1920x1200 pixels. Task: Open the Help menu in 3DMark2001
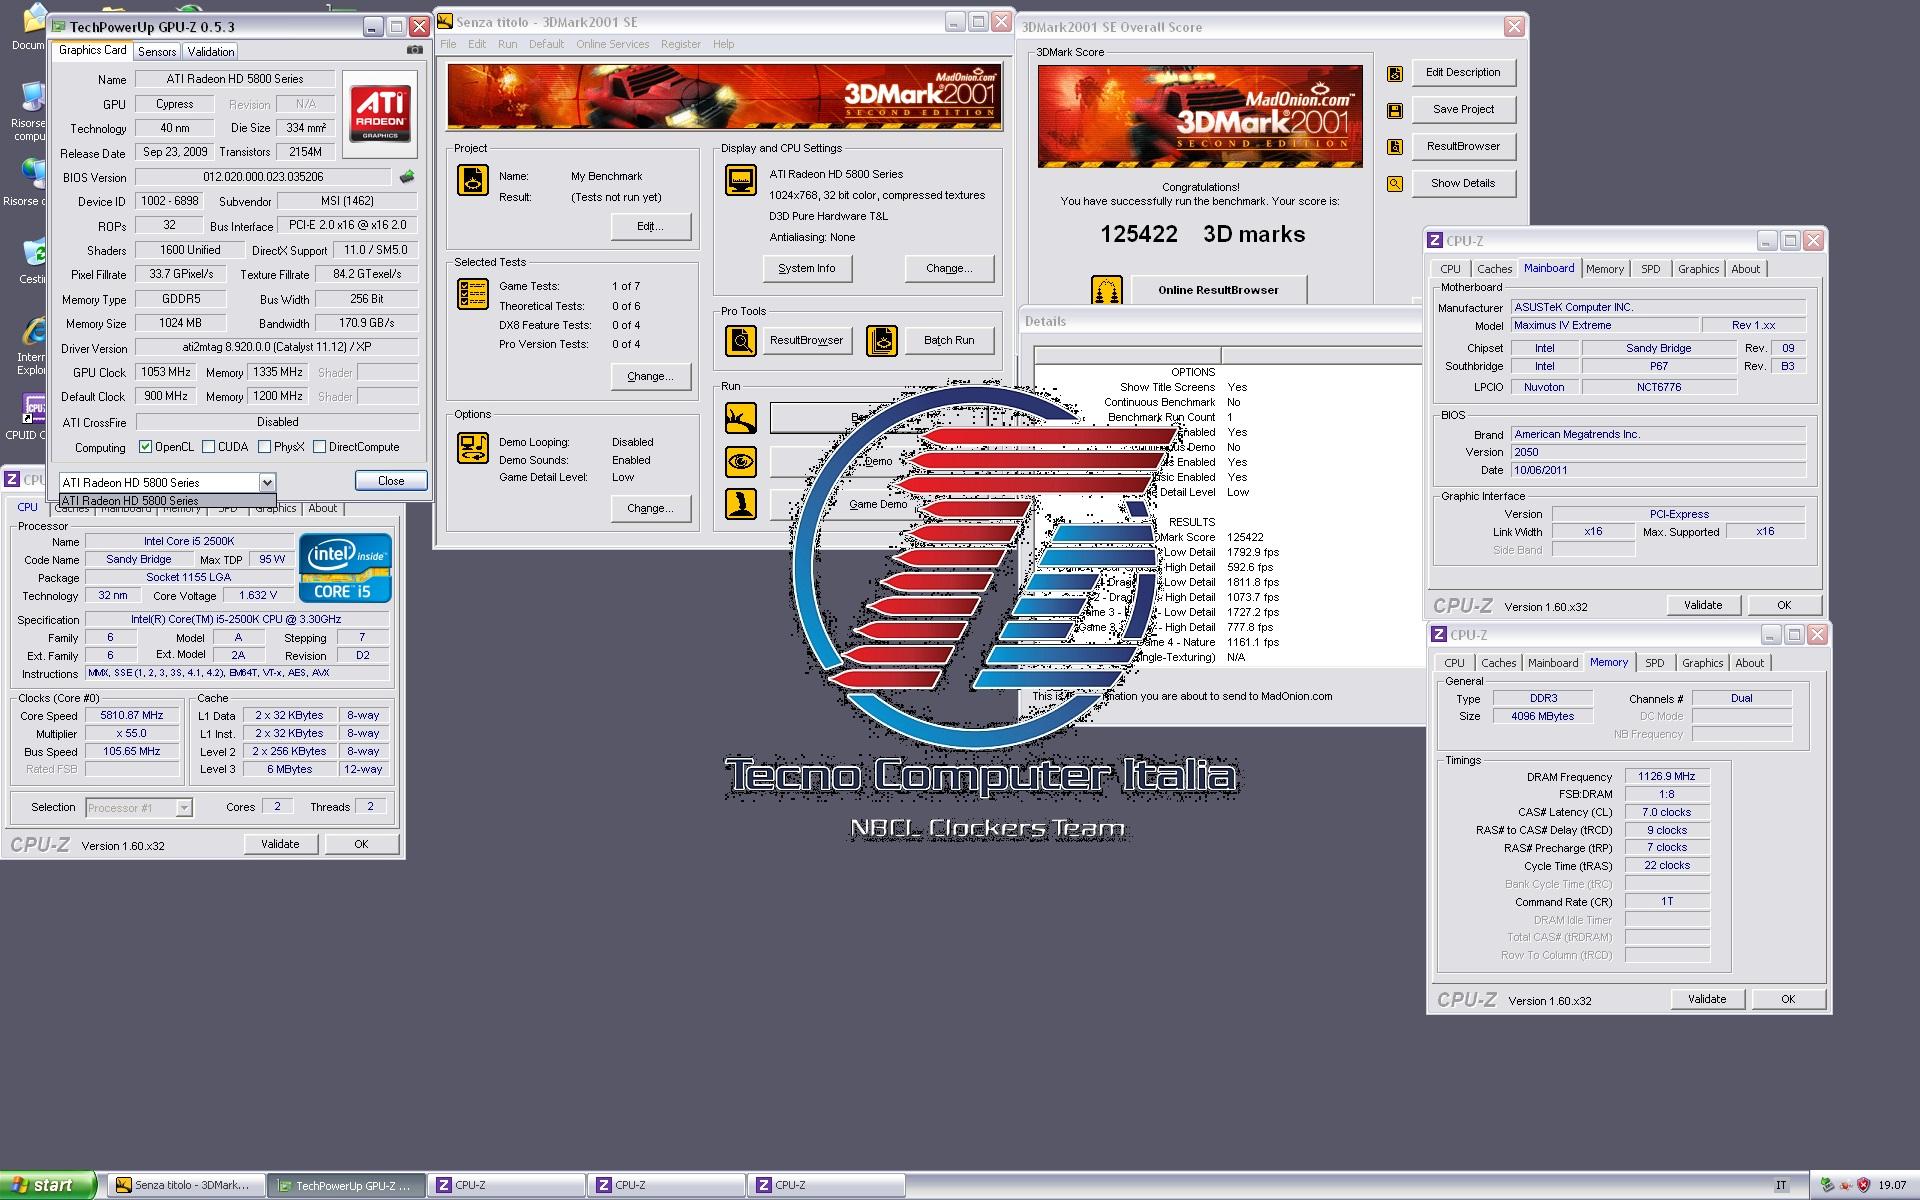723,44
